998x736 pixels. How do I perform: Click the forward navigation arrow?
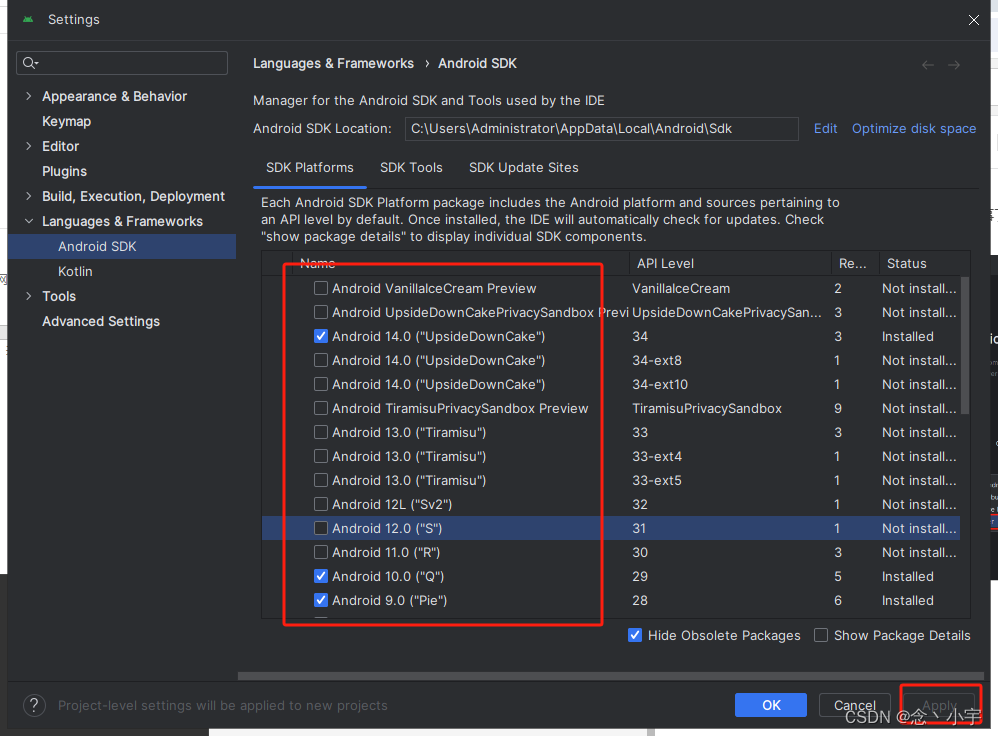(953, 65)
